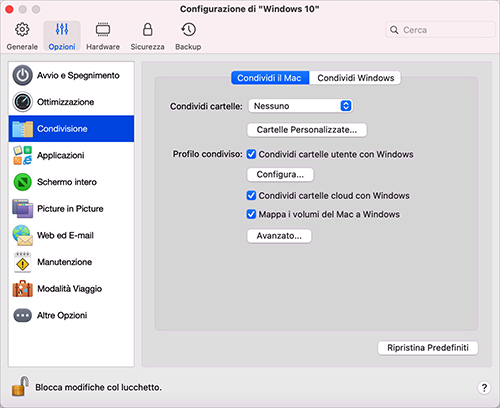500x408 pixels.
Task: Click the Configura... button
Action: (280, 175)
